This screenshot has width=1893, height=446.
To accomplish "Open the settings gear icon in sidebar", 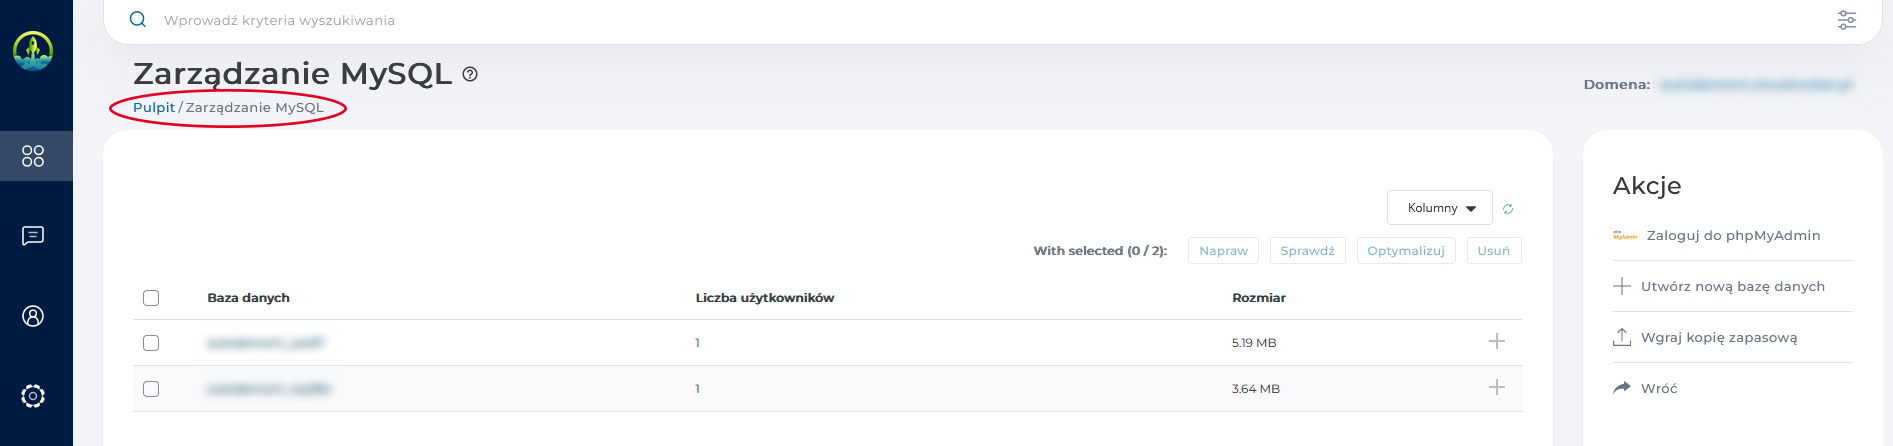I will (33, 396).
